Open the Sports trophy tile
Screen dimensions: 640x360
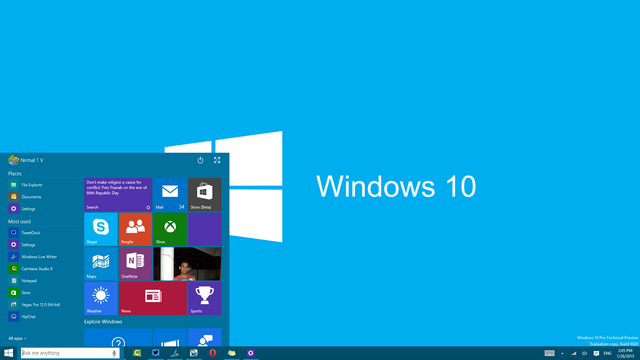(x=204, y=298)
